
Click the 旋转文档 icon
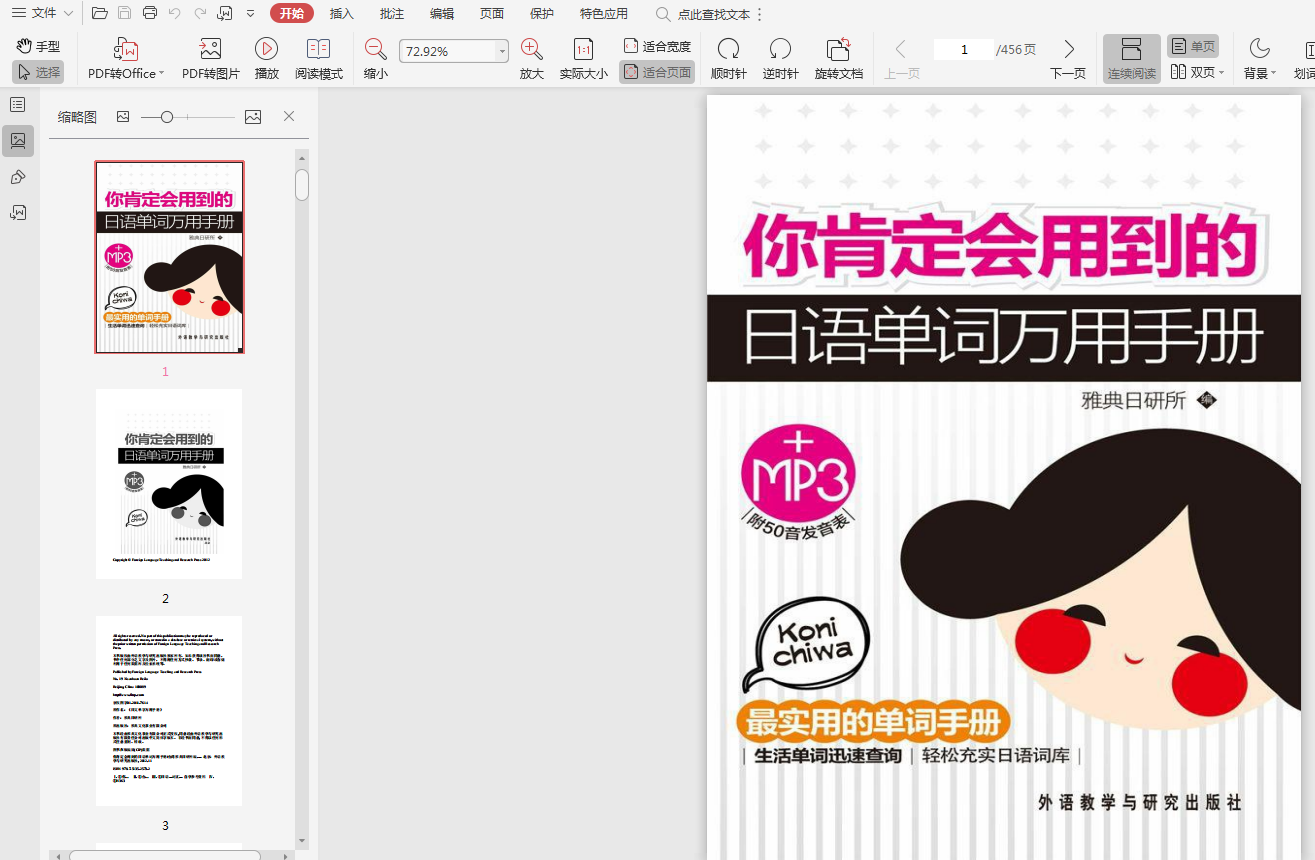[x=838, y=50]
